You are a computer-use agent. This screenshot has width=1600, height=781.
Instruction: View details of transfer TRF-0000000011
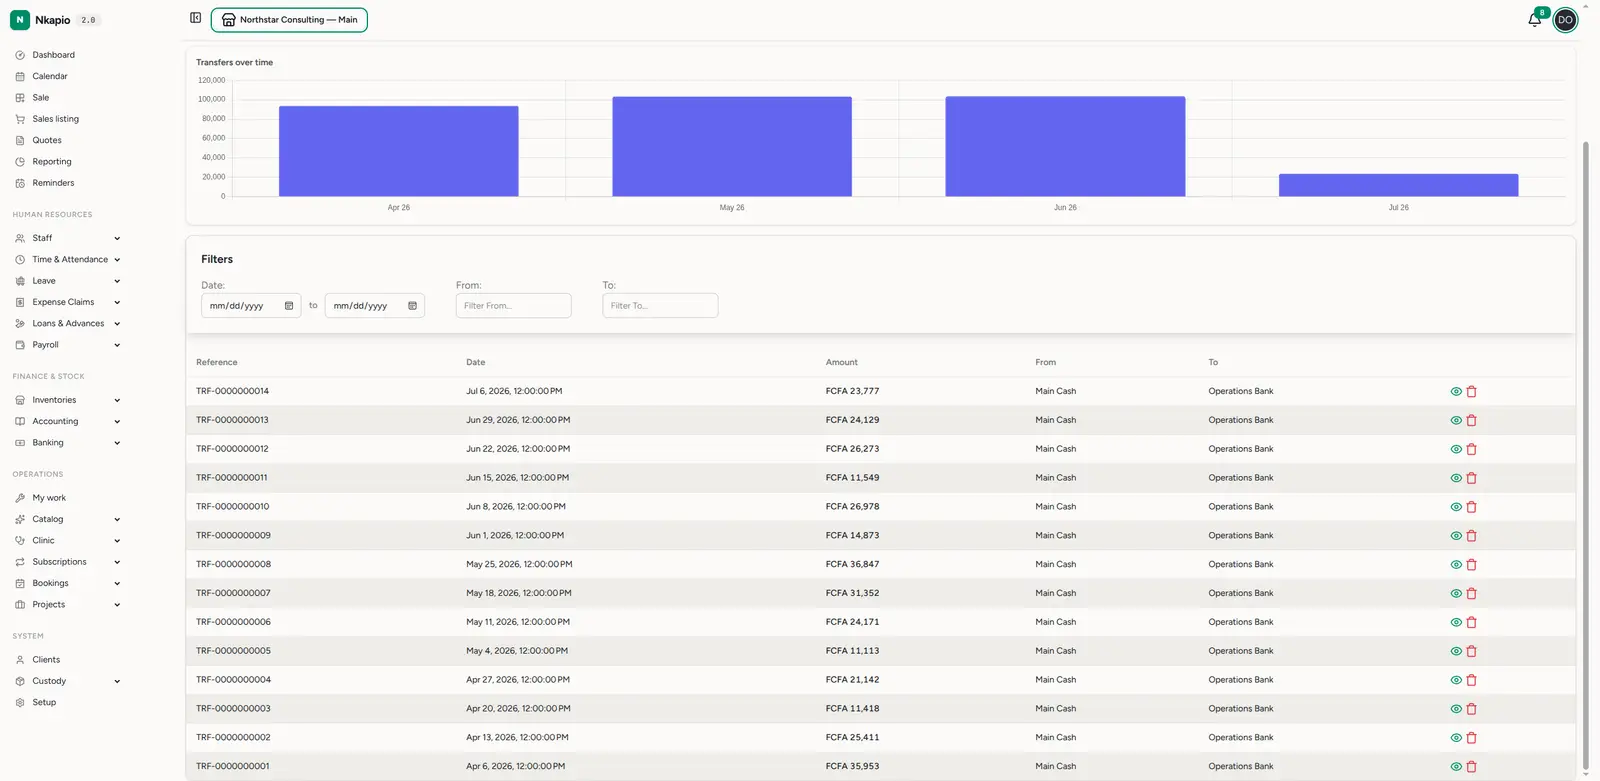pos(1456,478)
